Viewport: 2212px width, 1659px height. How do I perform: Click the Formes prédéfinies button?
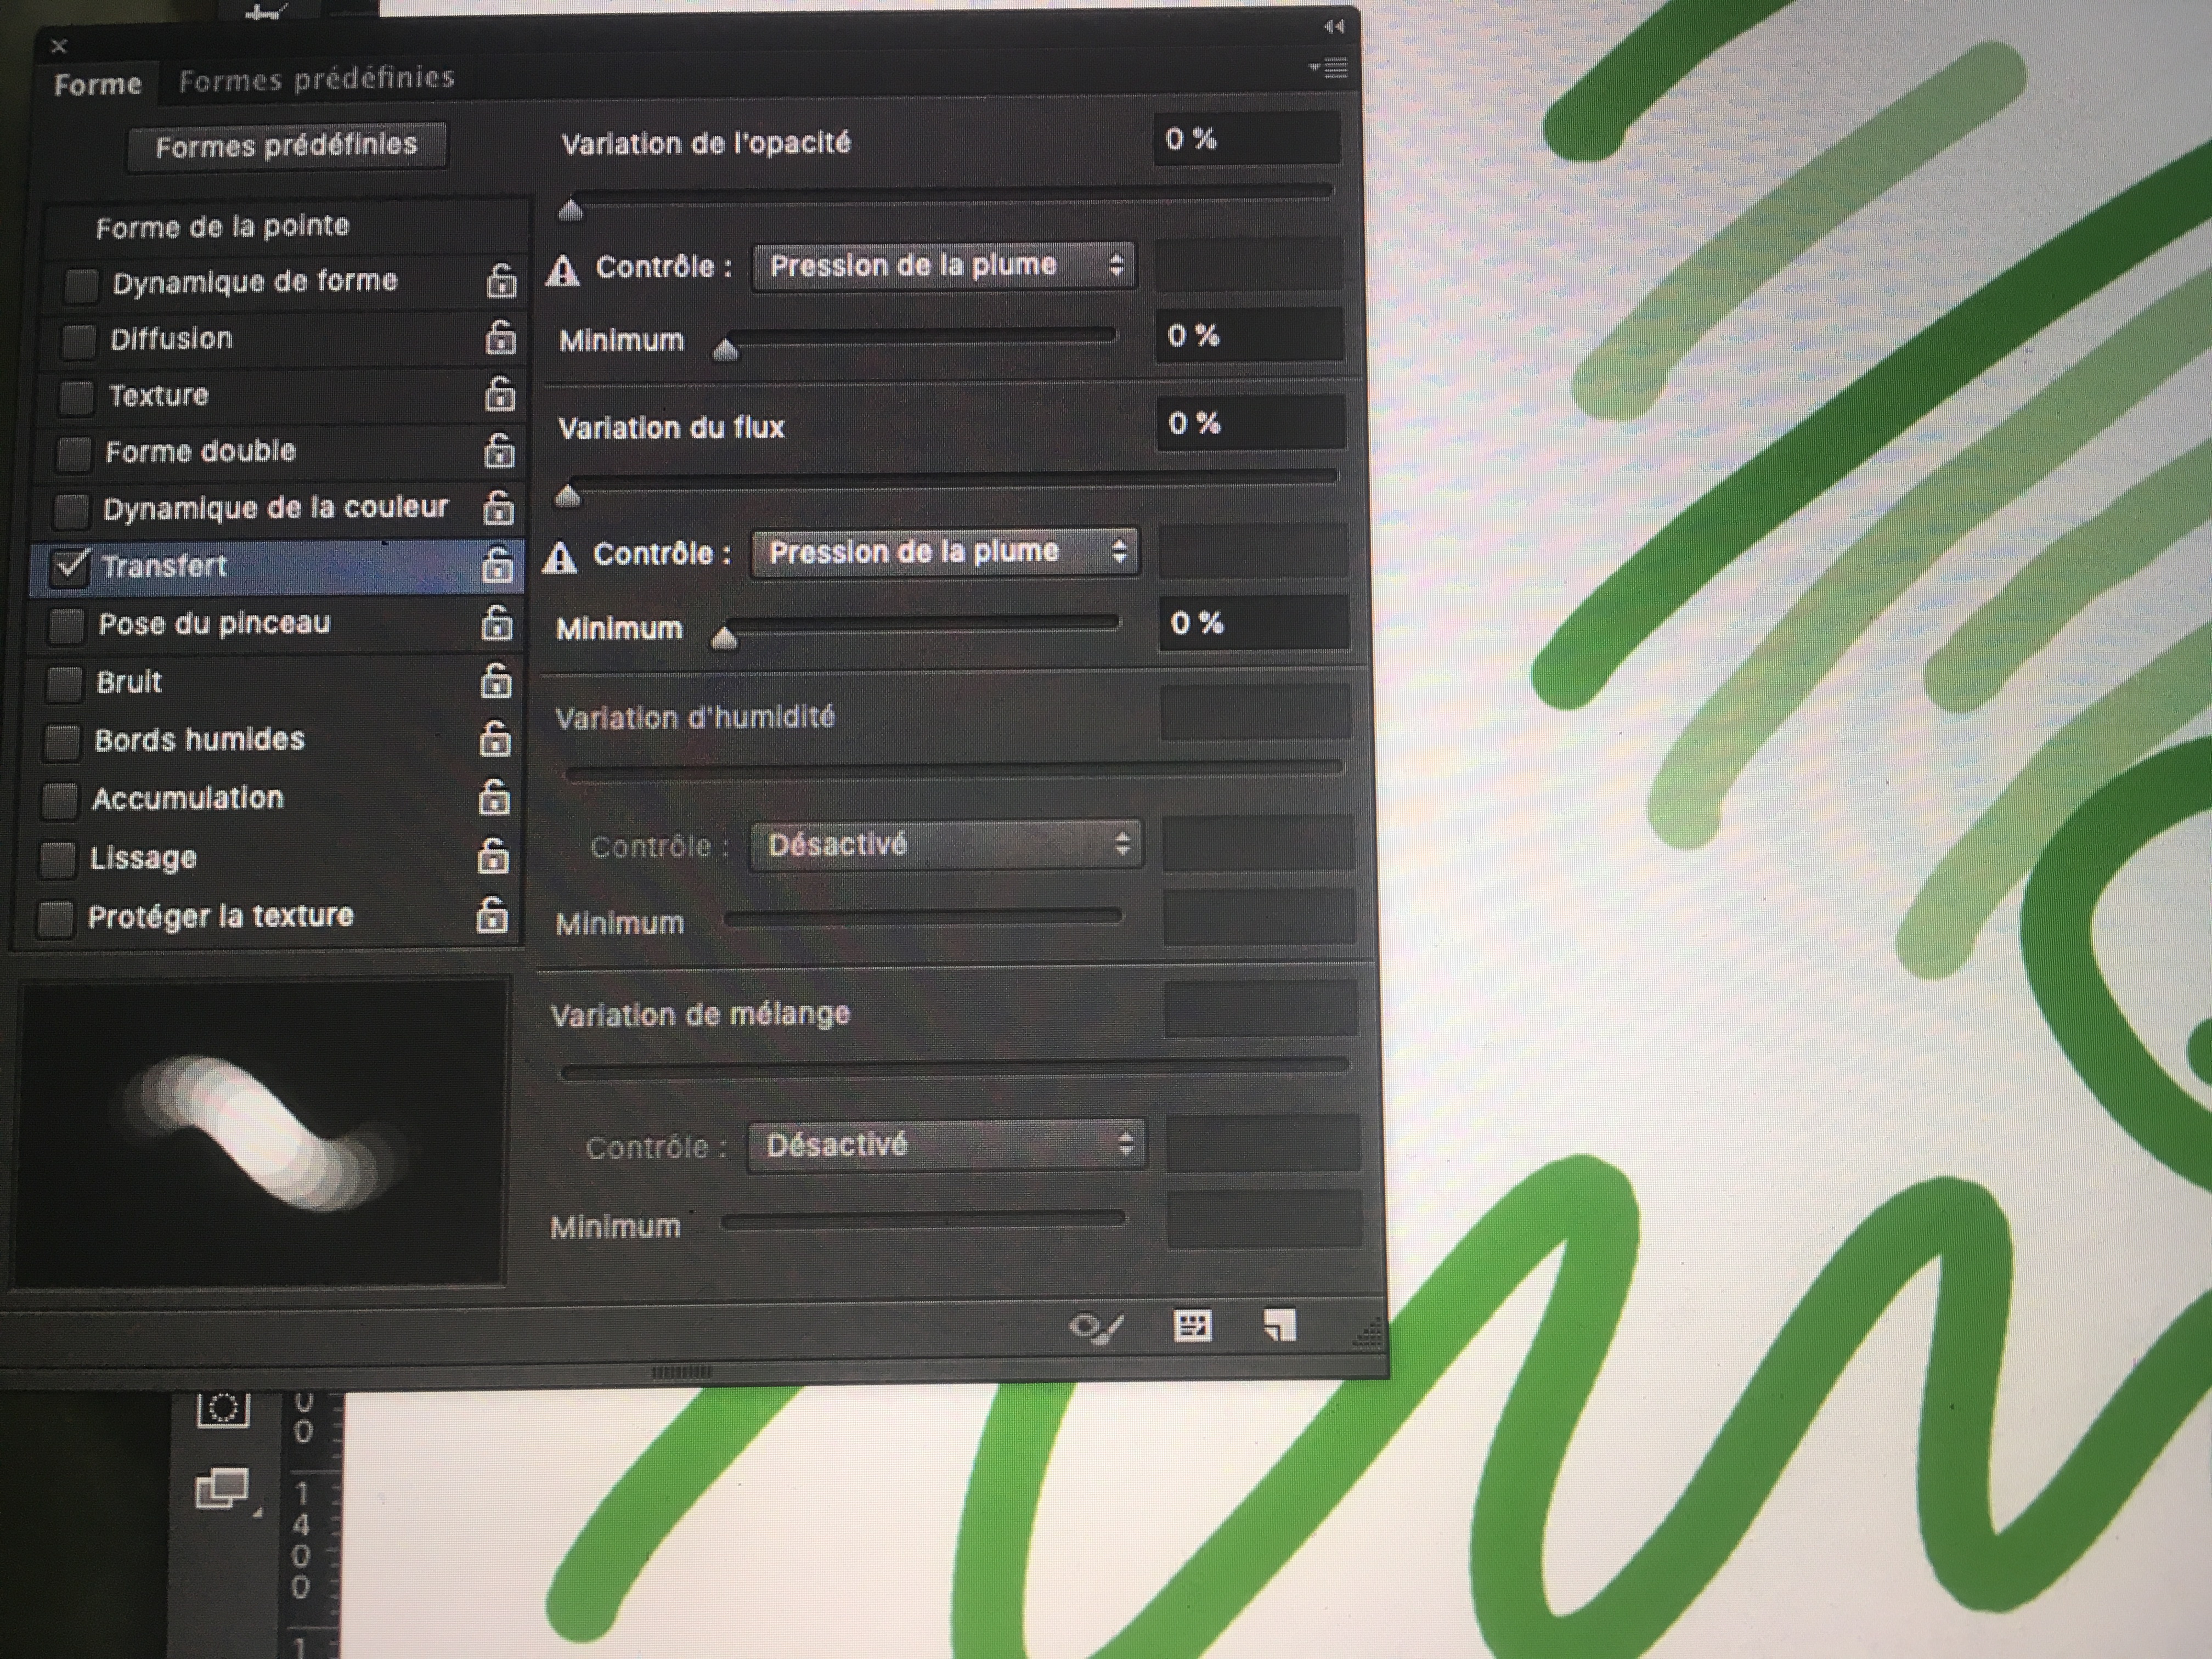point(286,146)
